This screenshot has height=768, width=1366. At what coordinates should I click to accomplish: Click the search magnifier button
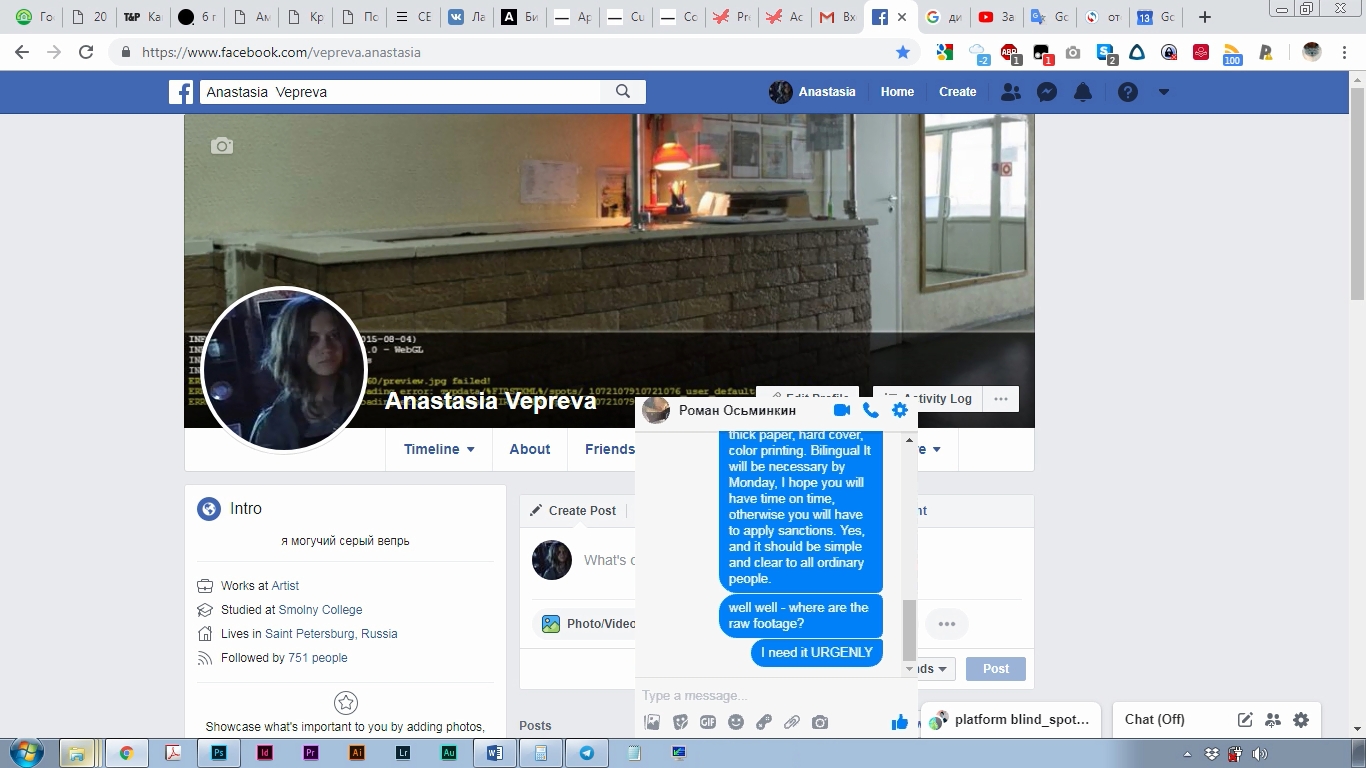coord(623,92)
